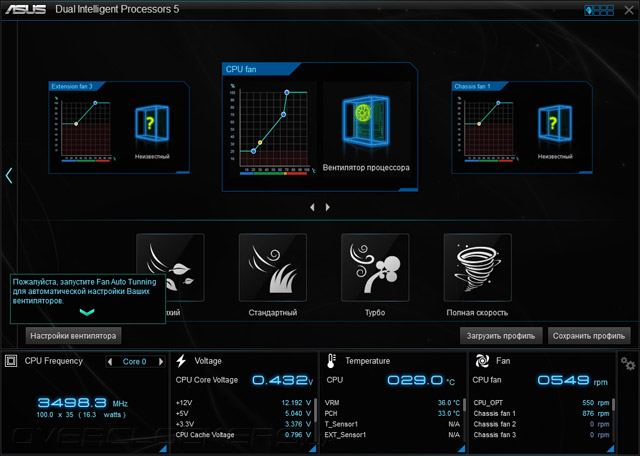Click the orange point on CPU fan curve
The image size is (640, 456).
pyautogui.click(x=260, y=142)
